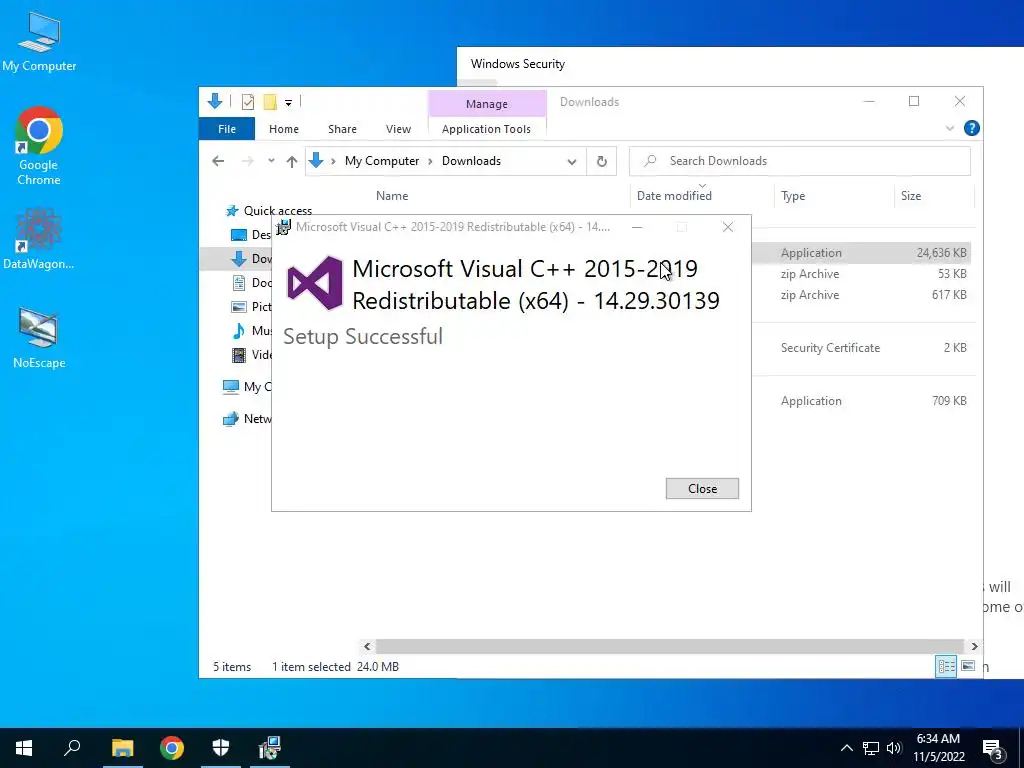Select the Videos item in sidebar
This screenshot has height=768, width=1024.
click(251, 355)
